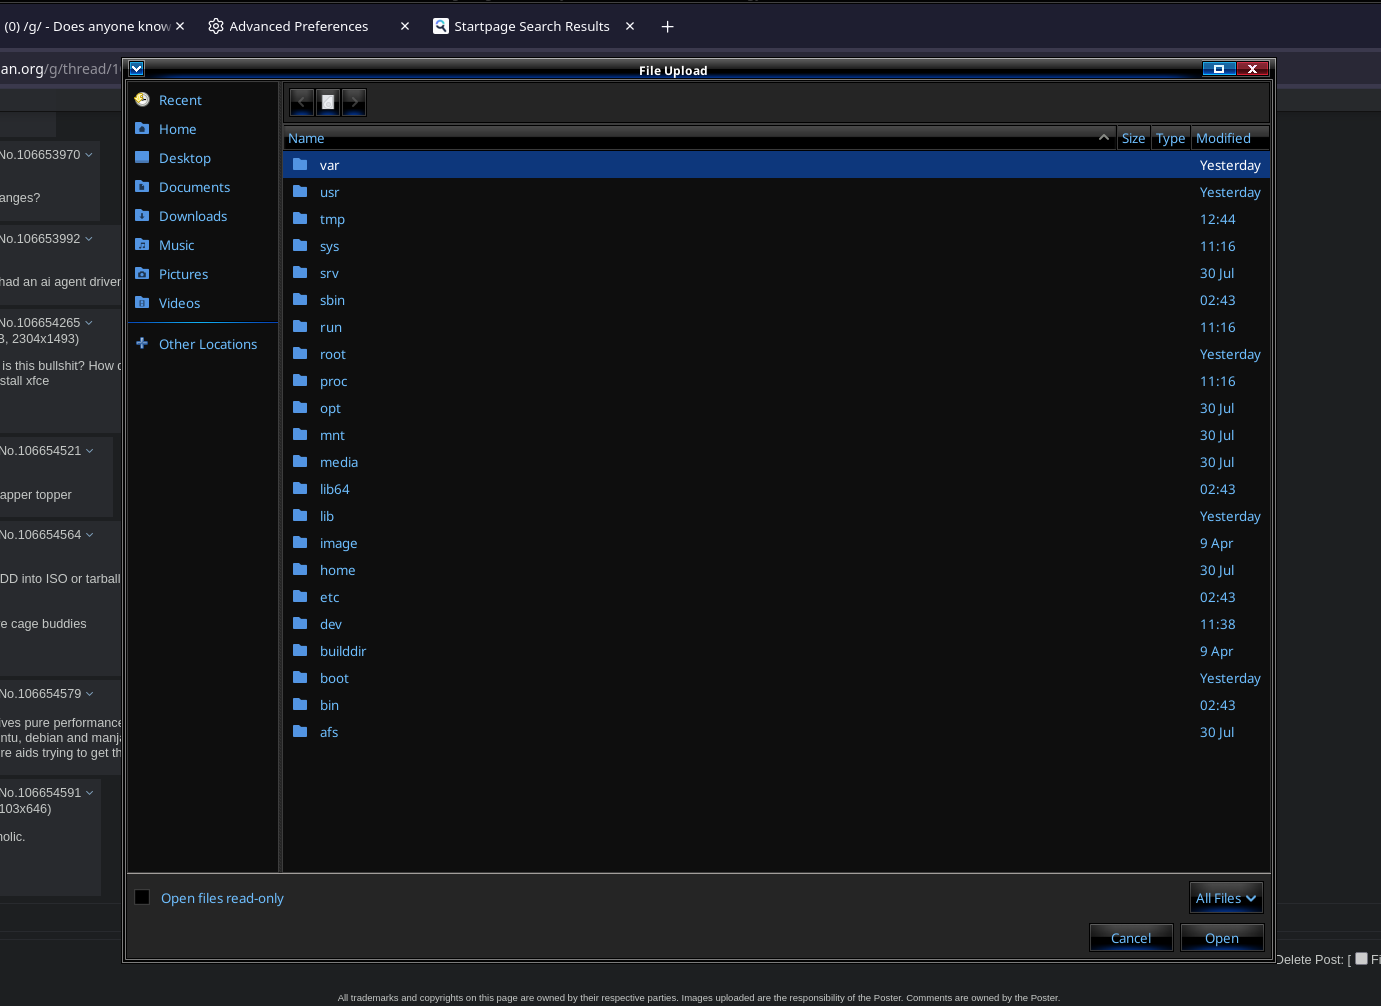Open the All Files filter dropdown
The width and height of the screenshot is (1381, 1006).
[x=1226, y=898]
